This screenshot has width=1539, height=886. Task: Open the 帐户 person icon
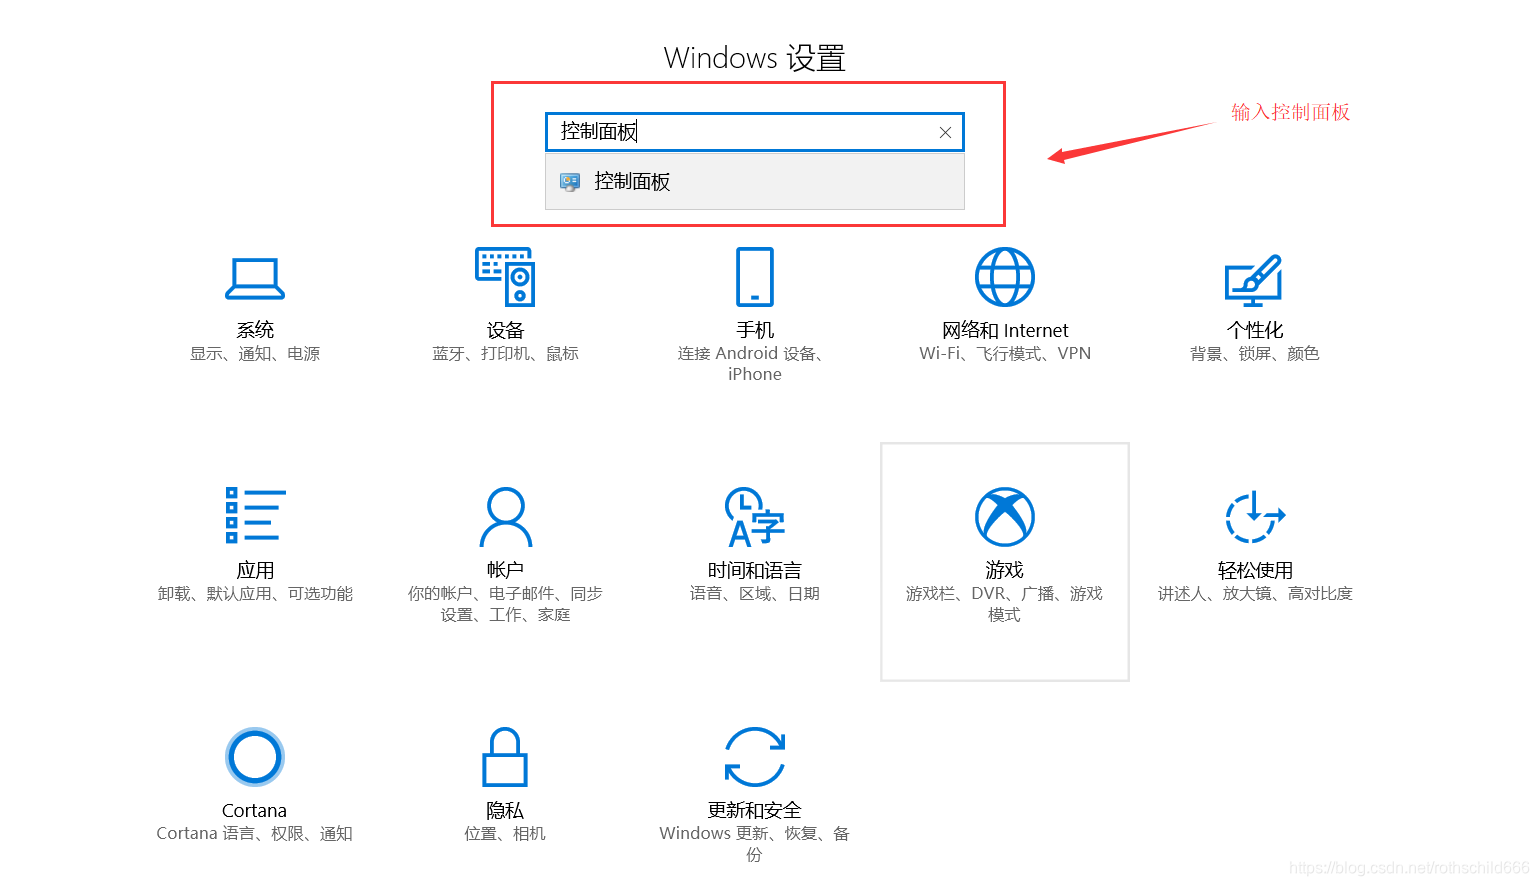[506, 517]
